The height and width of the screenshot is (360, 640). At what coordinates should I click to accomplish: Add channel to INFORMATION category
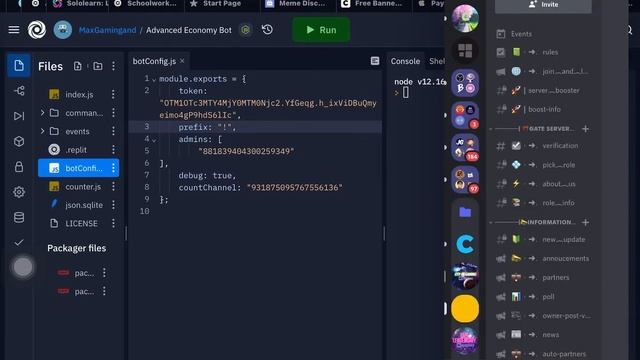586,222
